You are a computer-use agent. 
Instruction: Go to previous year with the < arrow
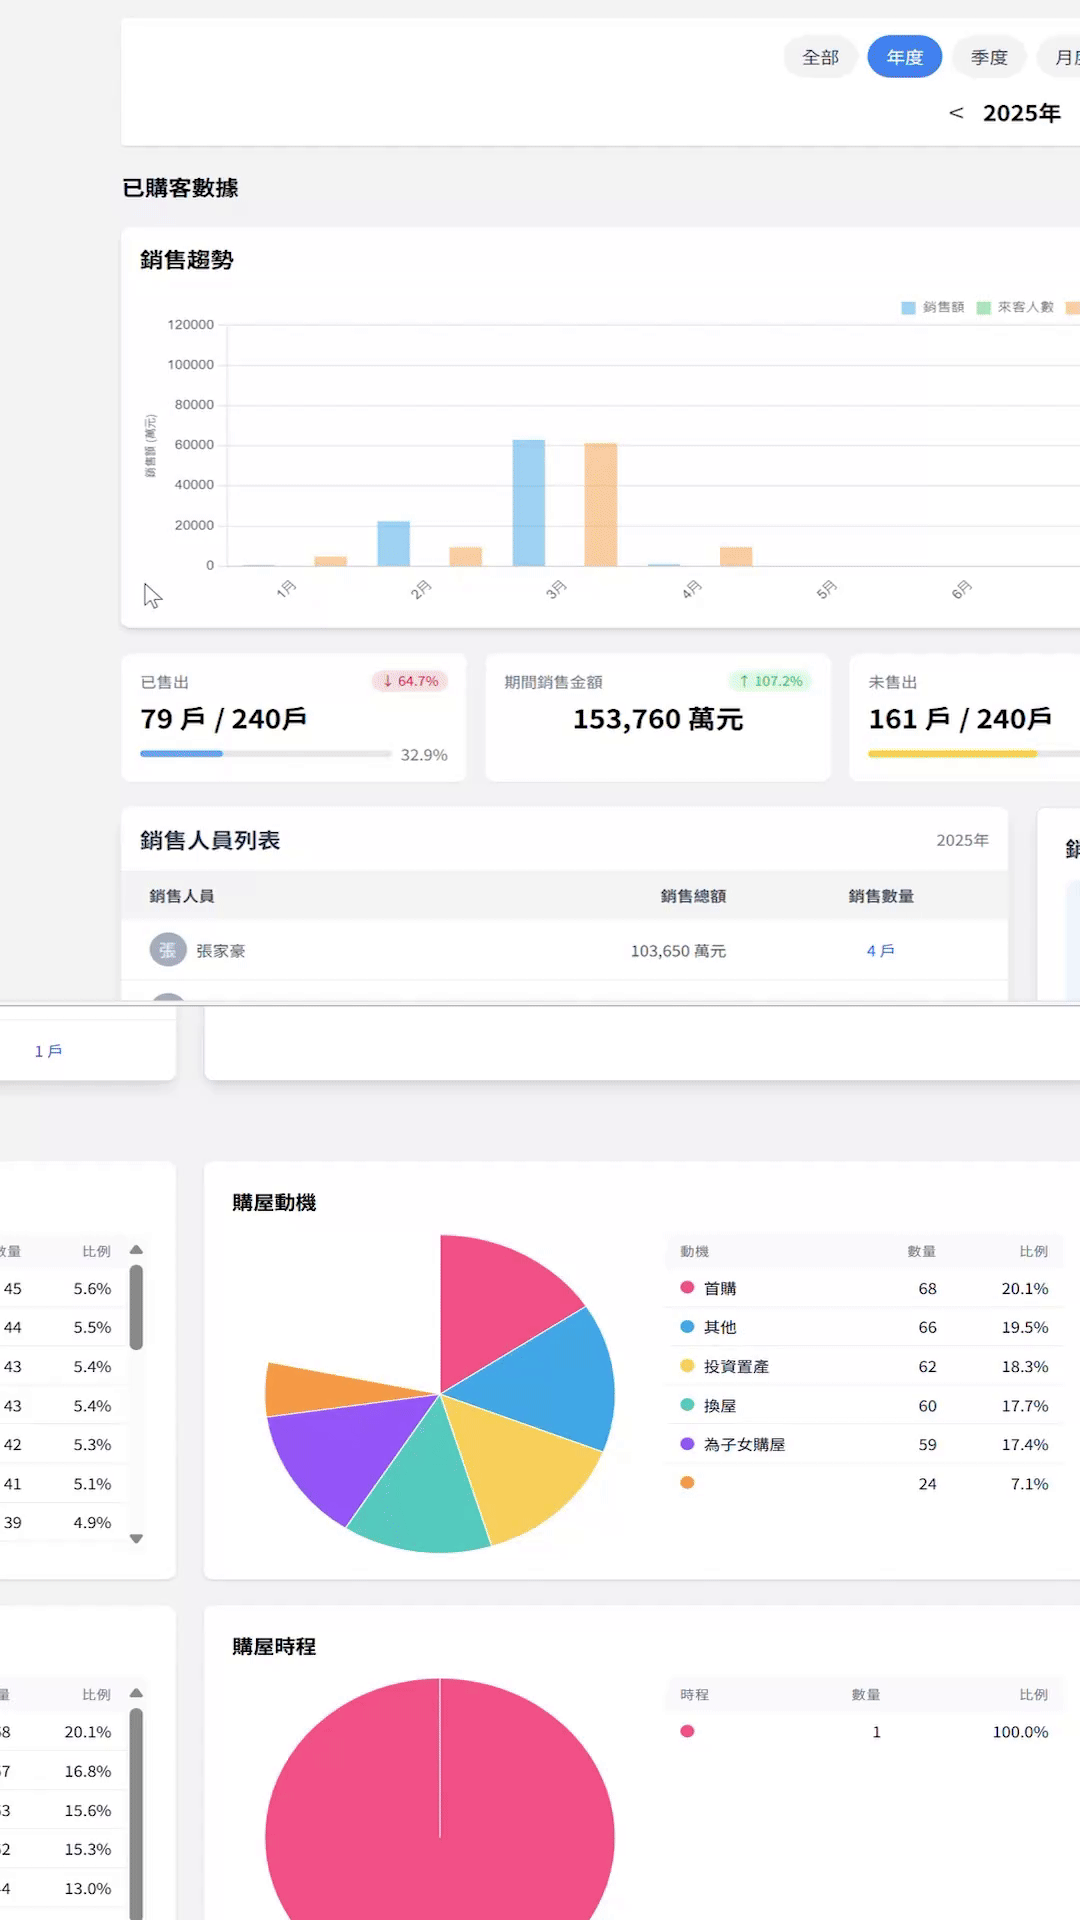[x=956, y=113]
